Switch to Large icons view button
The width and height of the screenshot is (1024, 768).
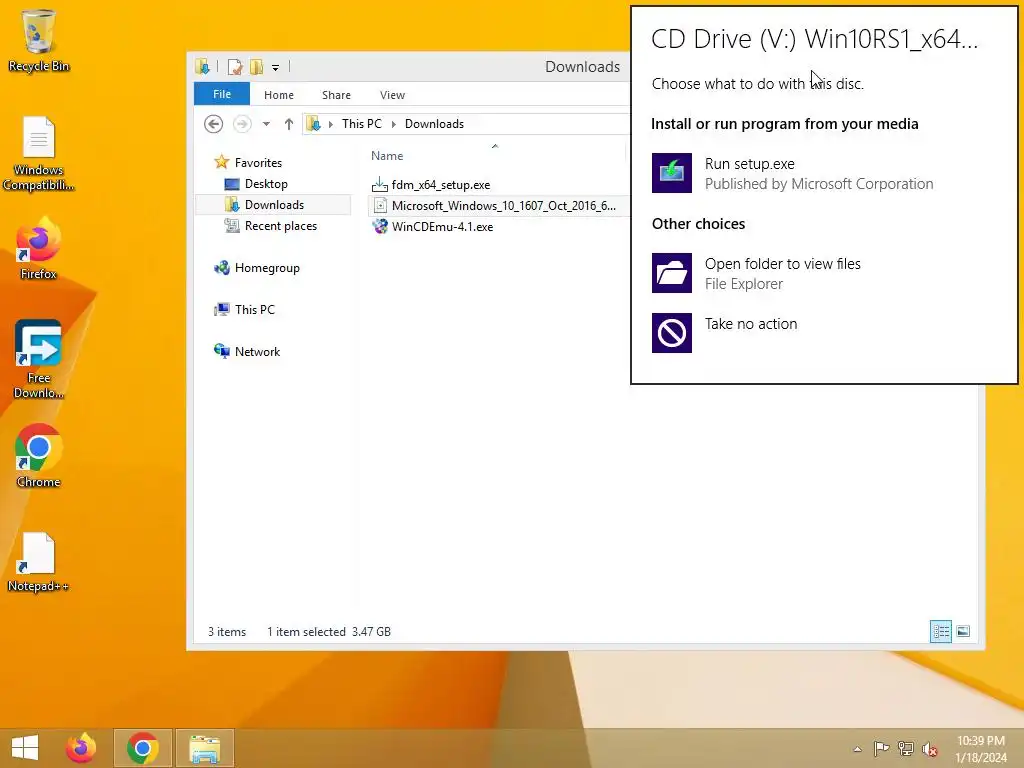pos(963,632)
